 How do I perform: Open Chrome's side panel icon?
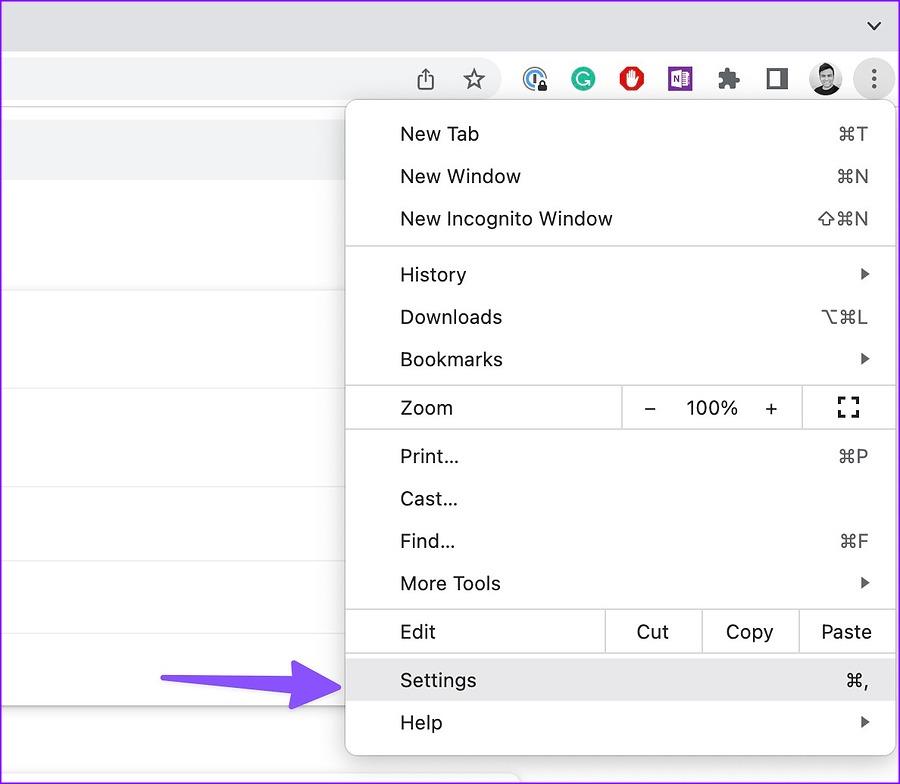click(x=776, y=78)
